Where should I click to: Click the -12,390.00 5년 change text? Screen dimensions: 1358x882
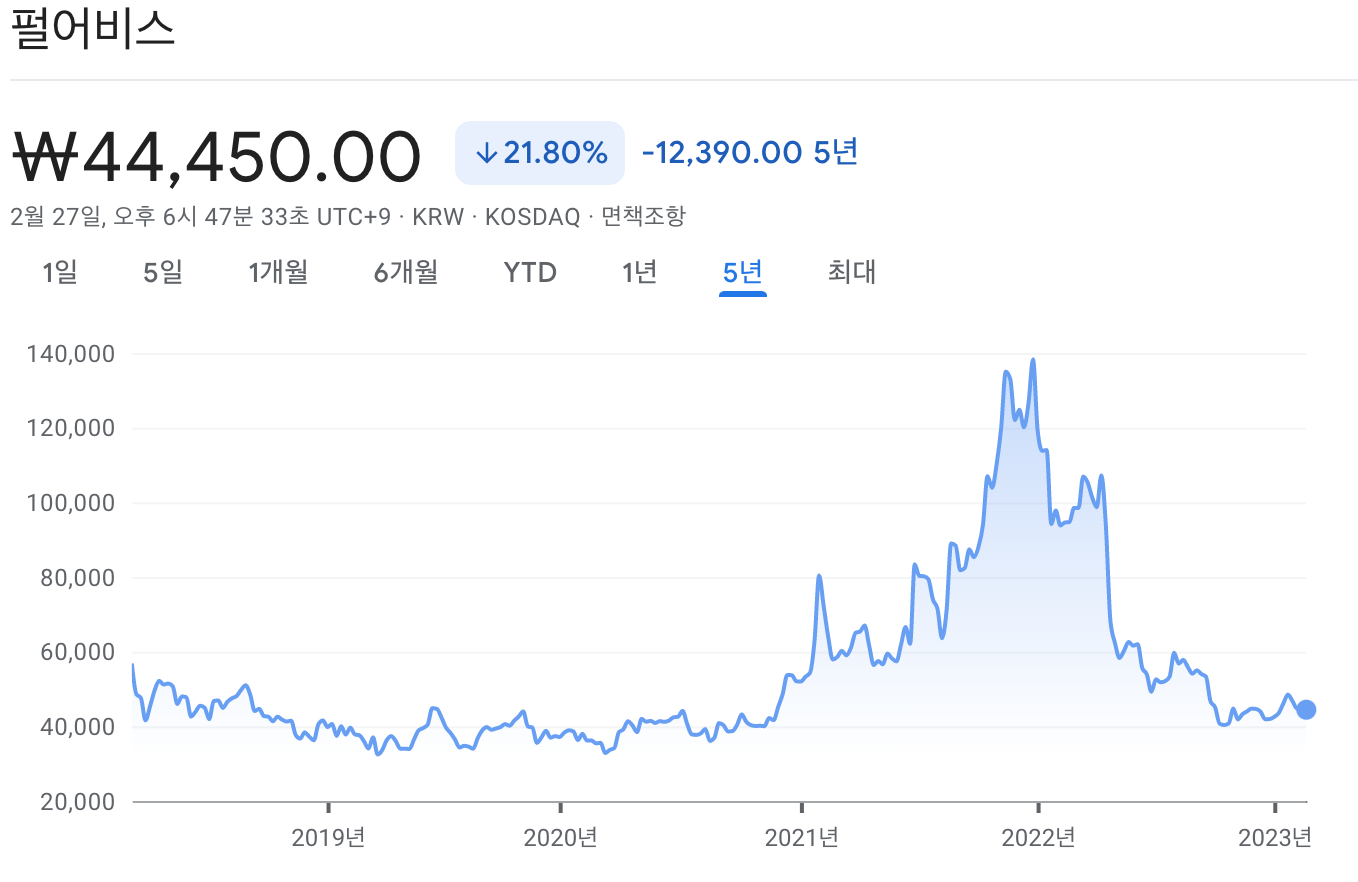(750, 153)
